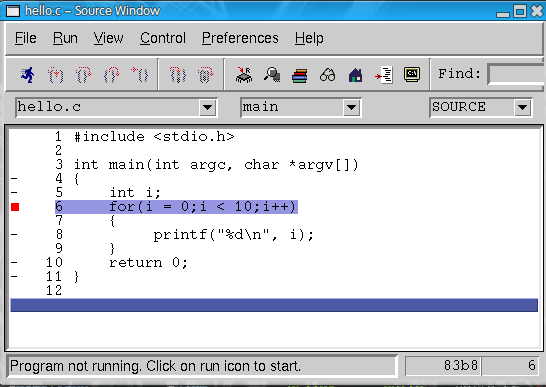Click the "return 0;" code line
The height and width of the screenshot is (387, 546).
tap(148, 263)
